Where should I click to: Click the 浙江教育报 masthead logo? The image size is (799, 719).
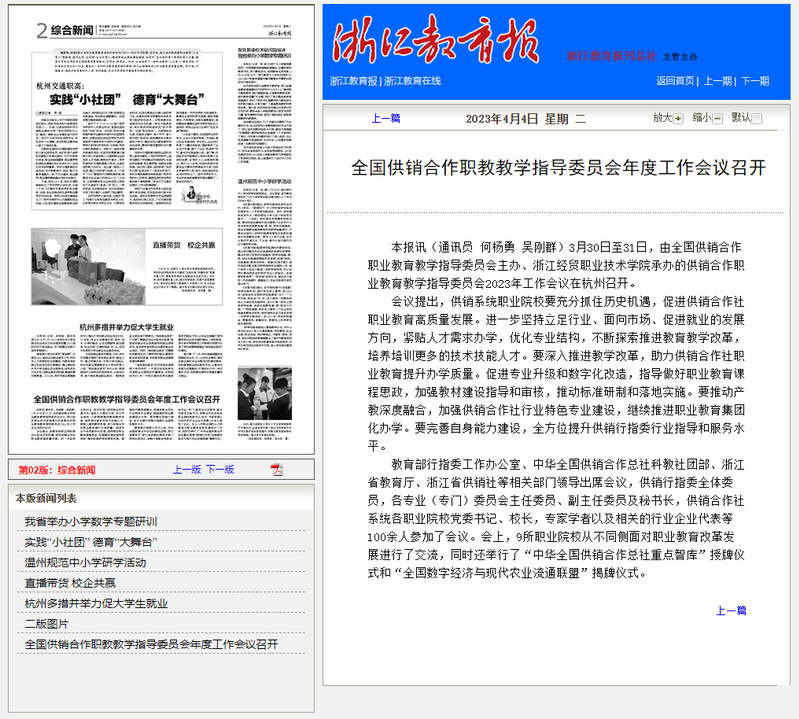[x=437, y=40]
